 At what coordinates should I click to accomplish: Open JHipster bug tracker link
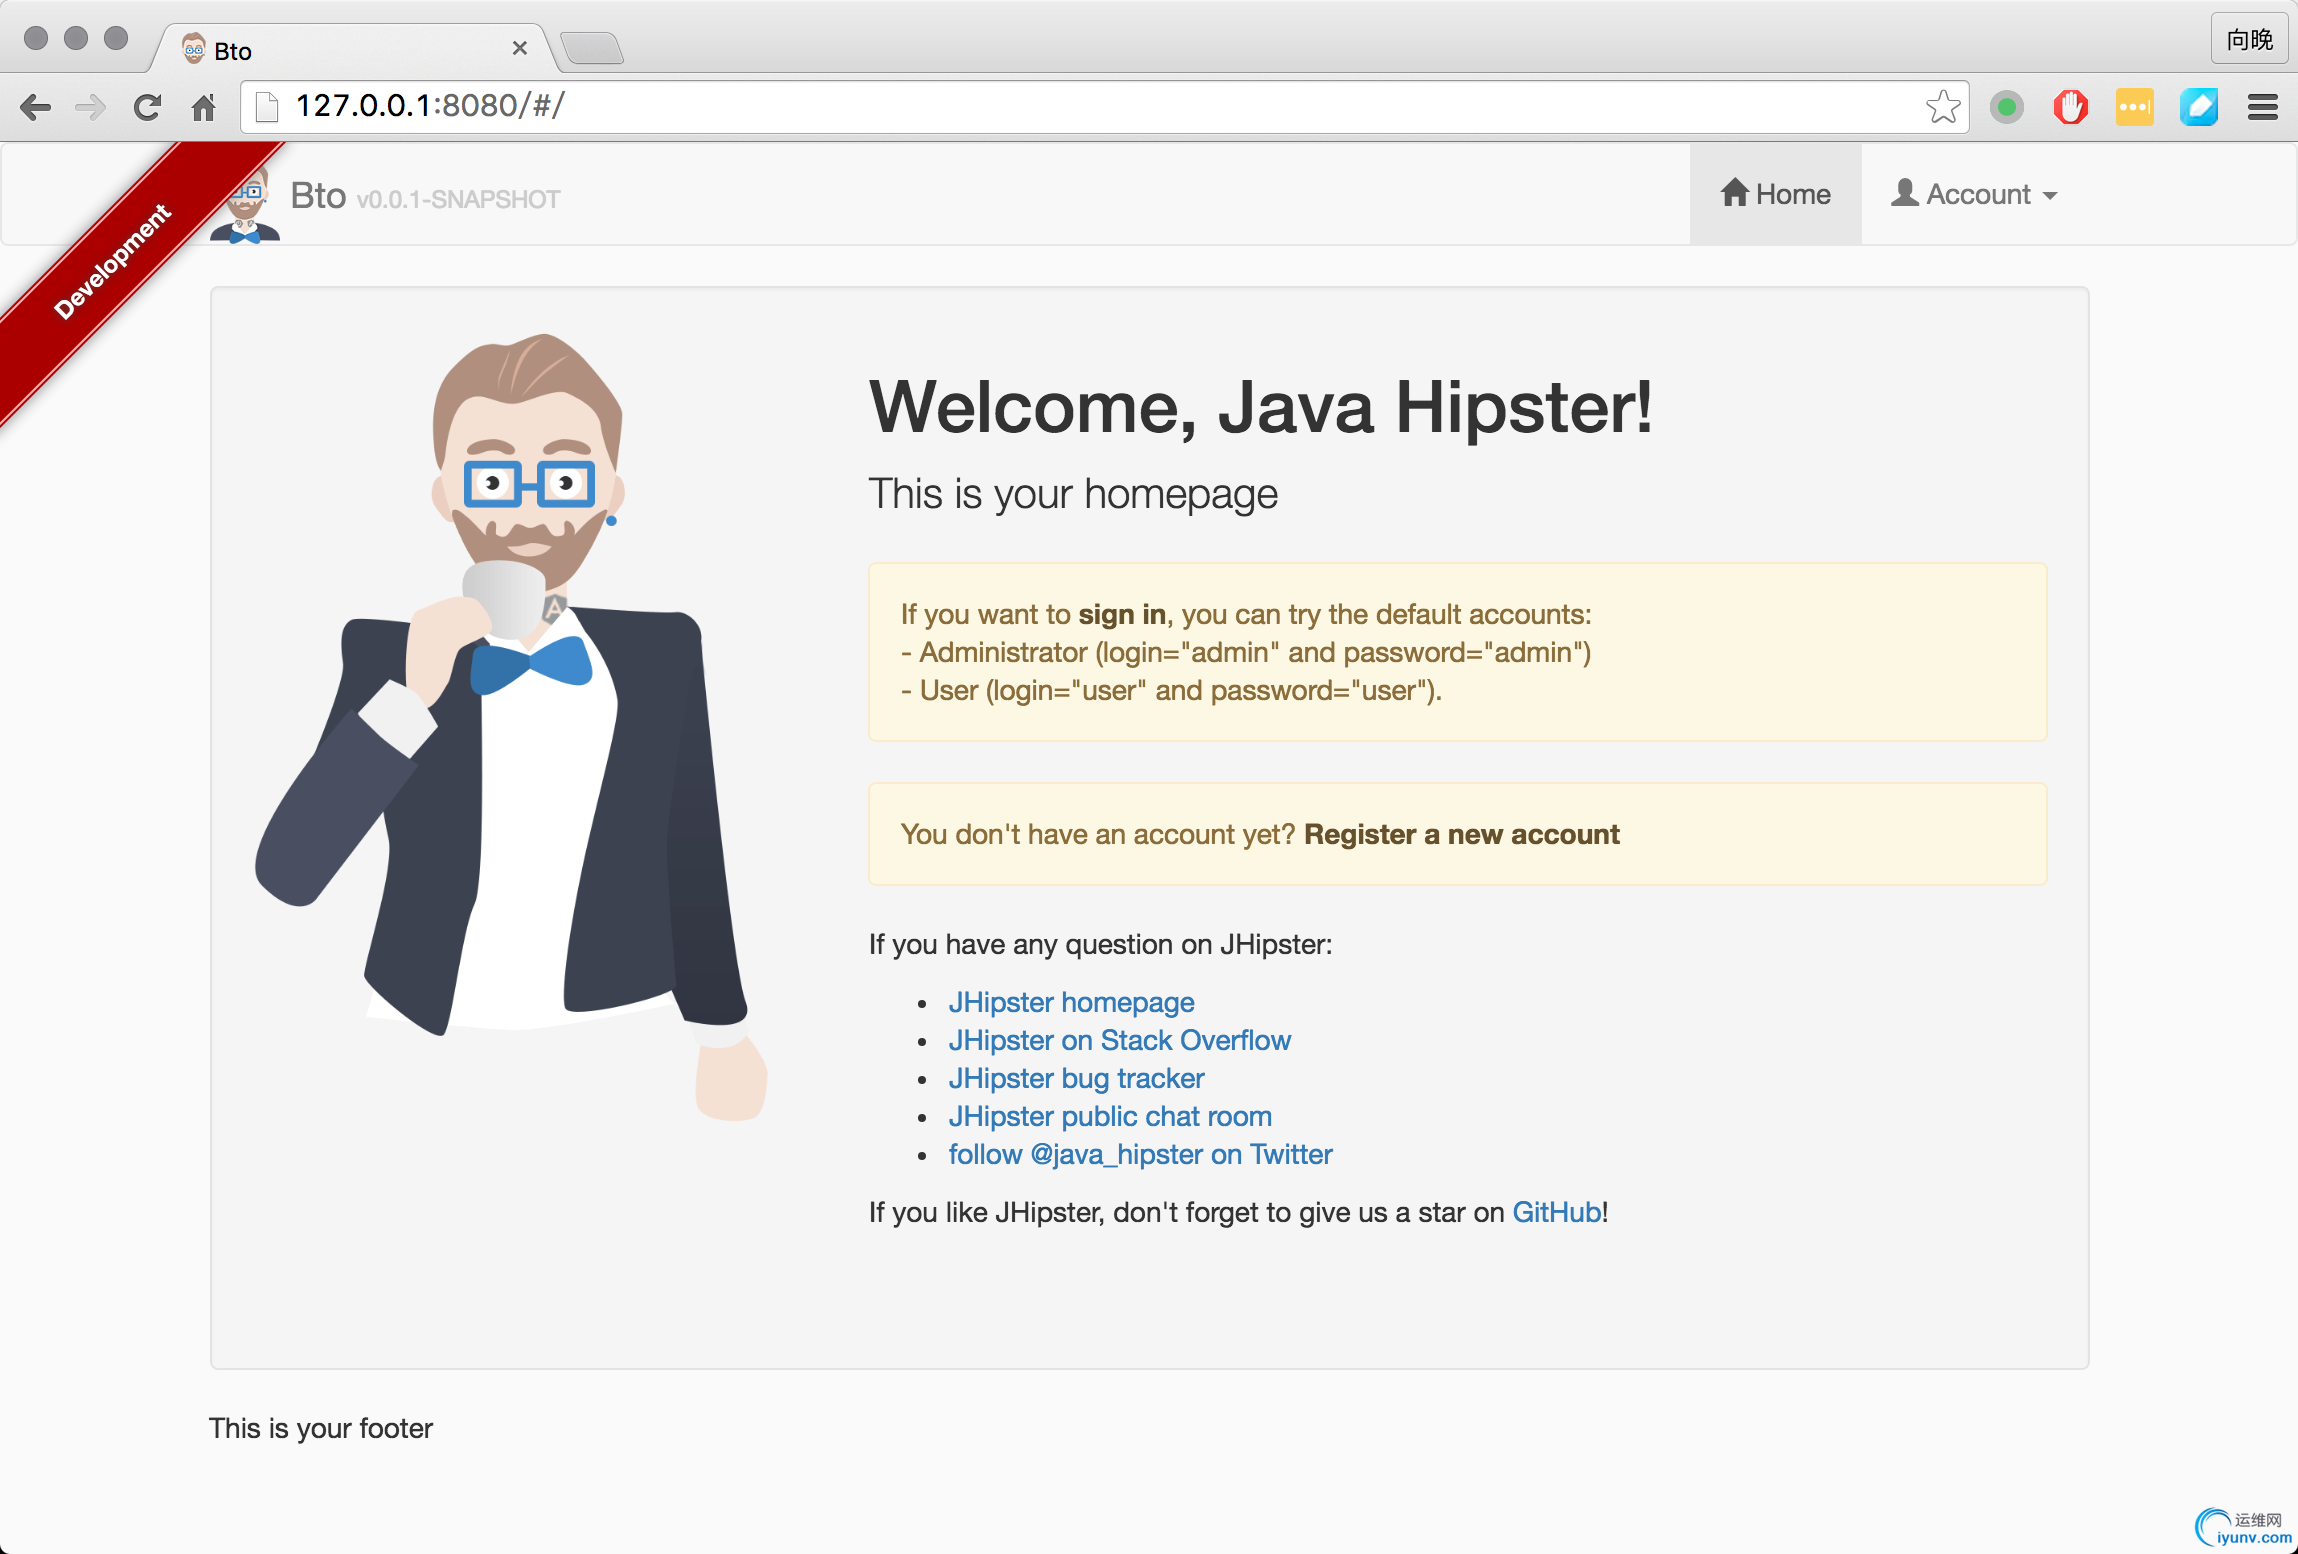point(1076,1078)
